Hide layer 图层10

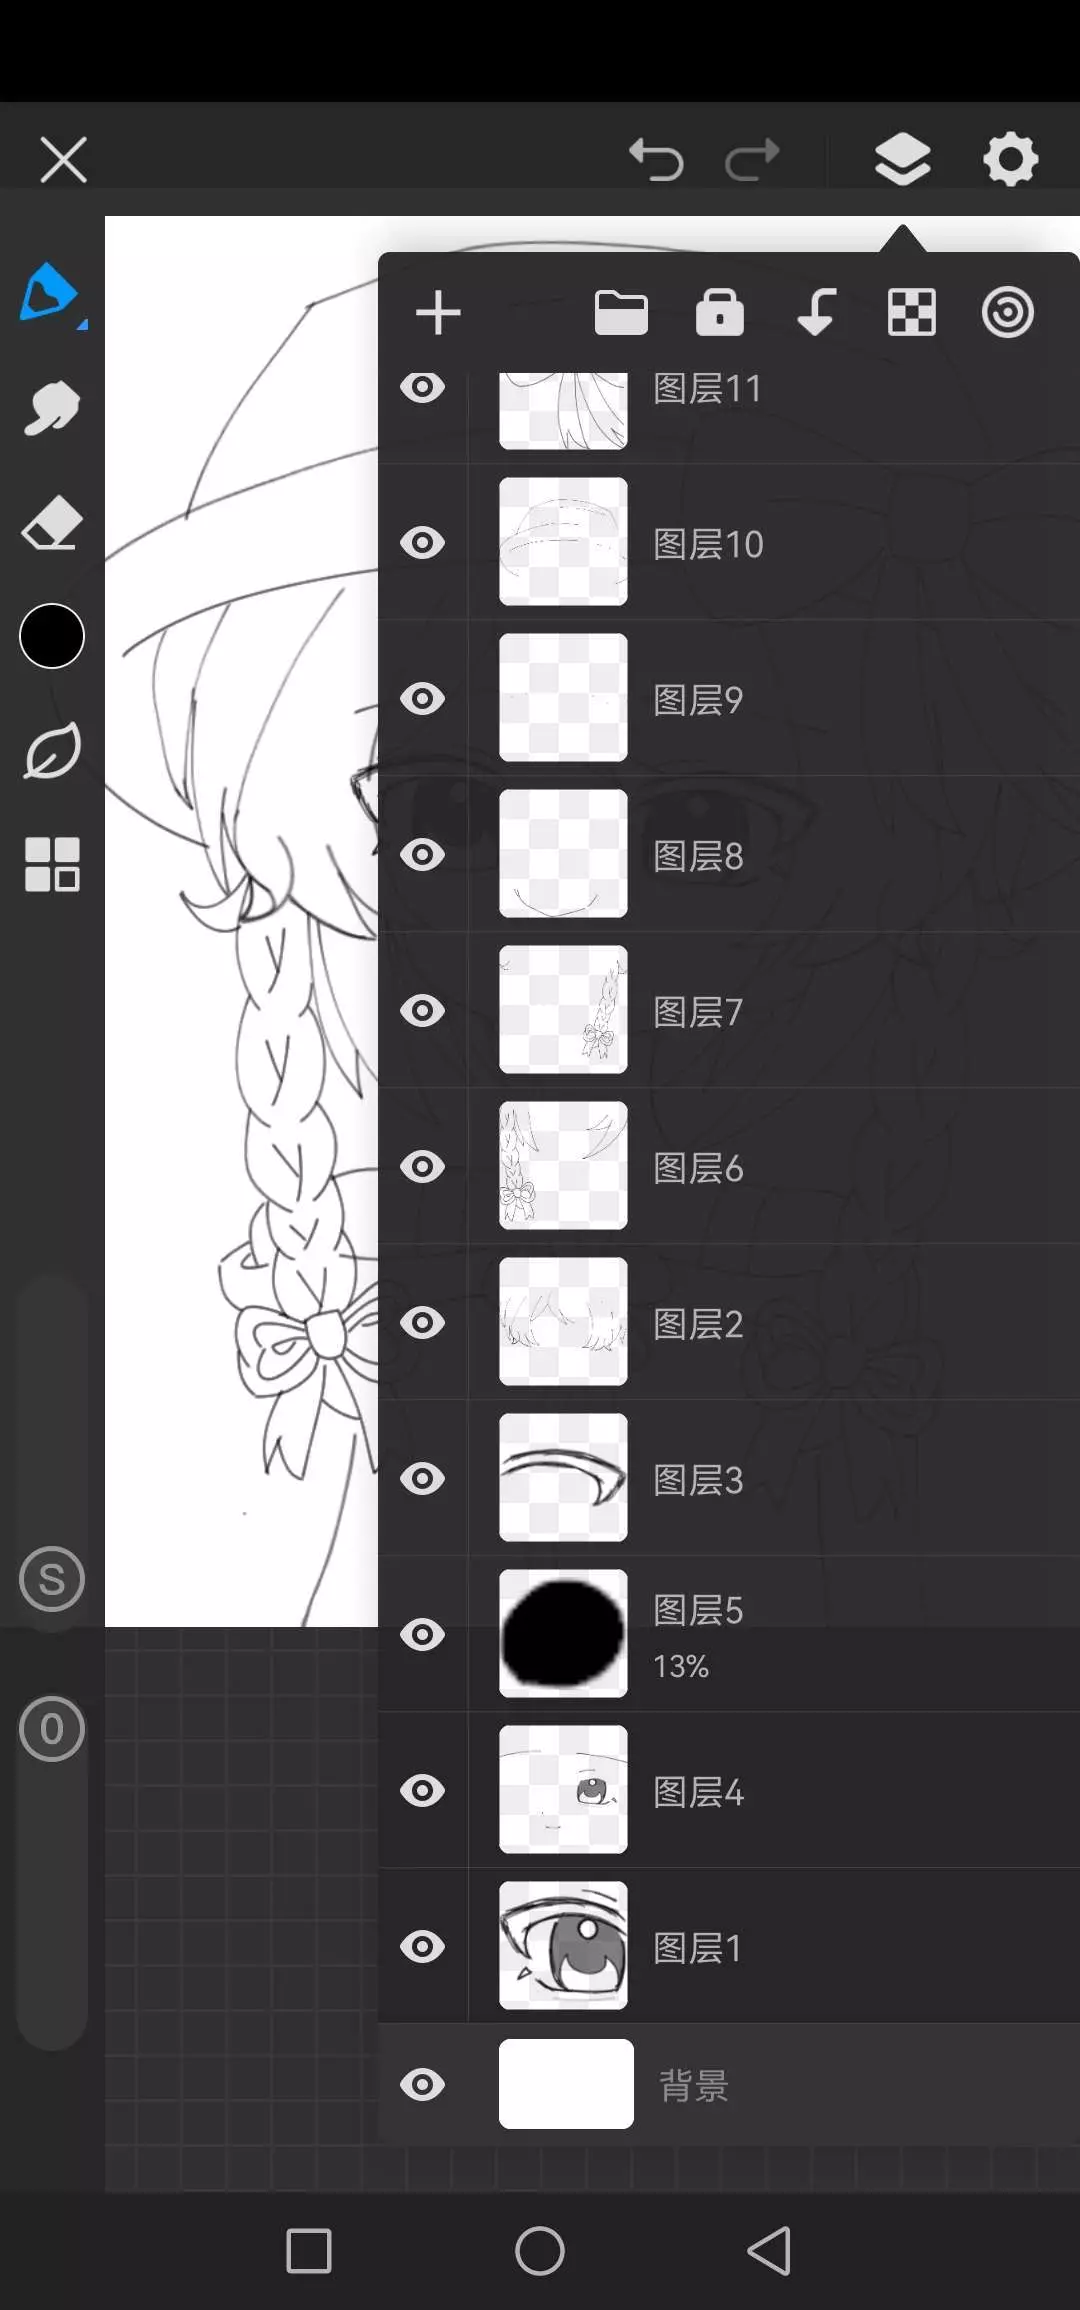(423, 543)
